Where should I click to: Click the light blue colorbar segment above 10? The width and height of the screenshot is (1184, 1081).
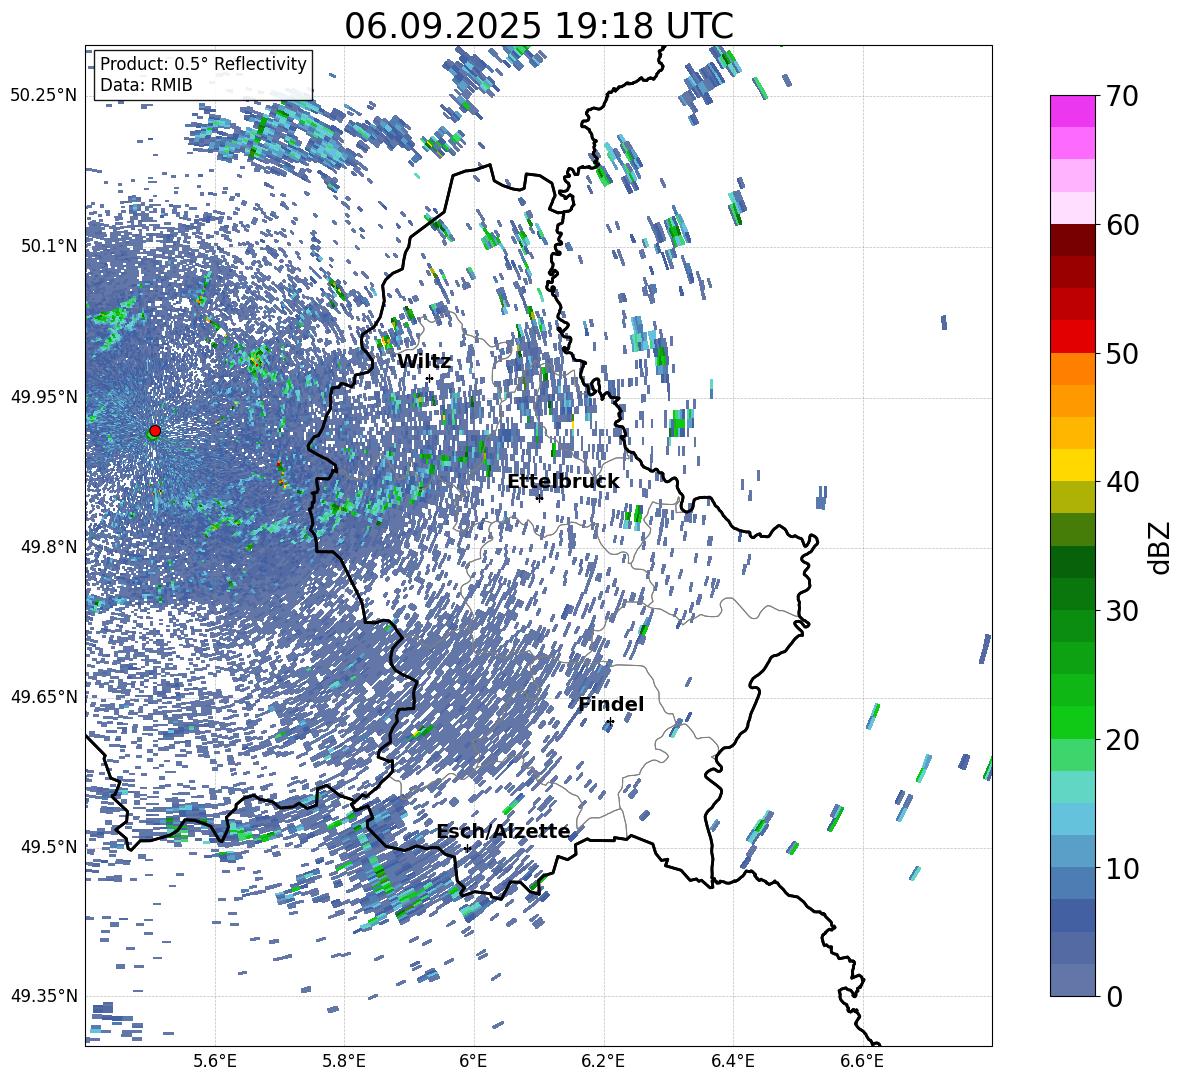pos(1072,851)
